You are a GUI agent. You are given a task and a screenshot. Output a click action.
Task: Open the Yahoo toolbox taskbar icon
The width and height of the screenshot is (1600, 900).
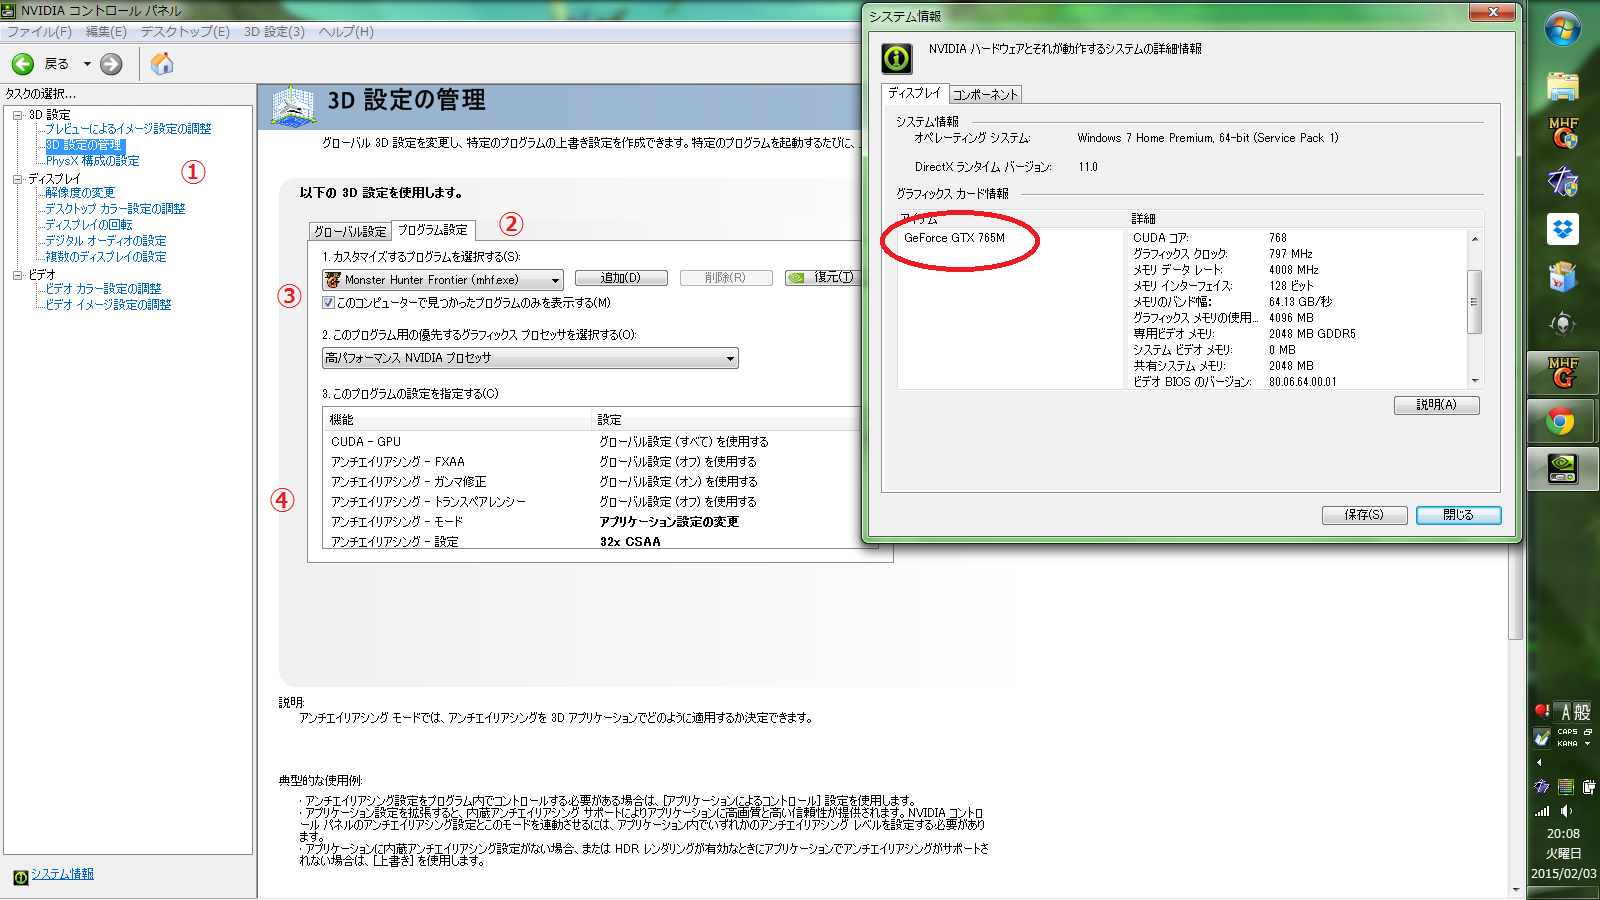(x=1563, y=276)
